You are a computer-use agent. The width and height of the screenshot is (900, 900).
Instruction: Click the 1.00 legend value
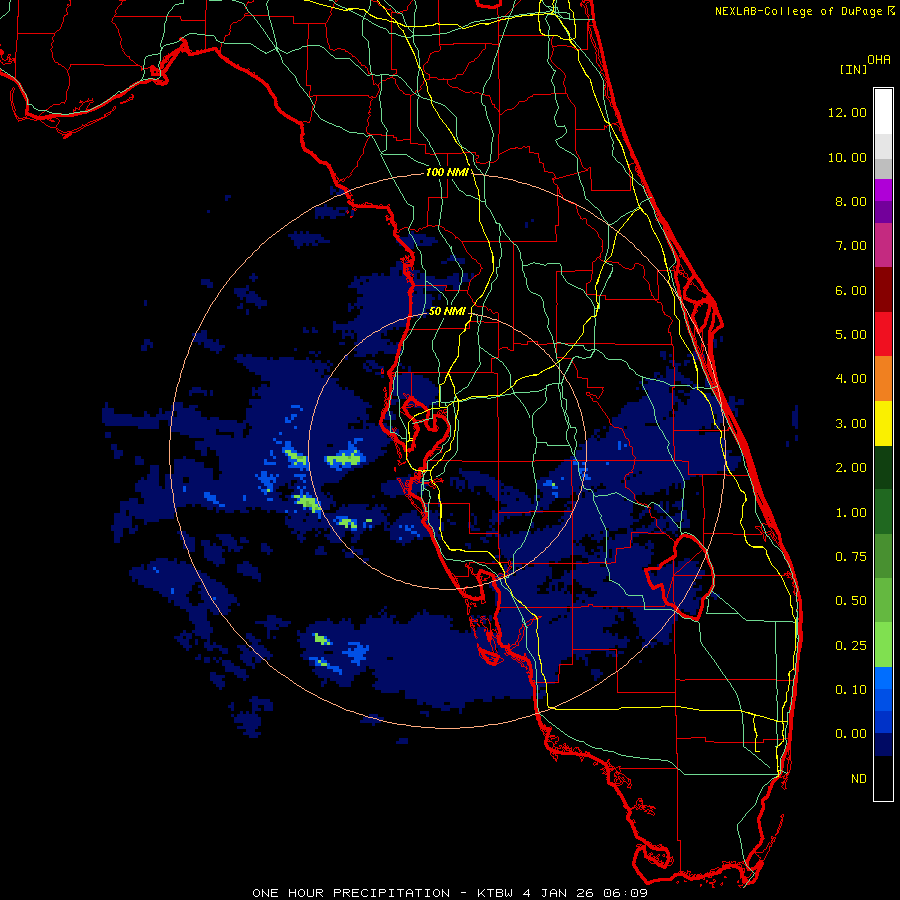point(851,513)
